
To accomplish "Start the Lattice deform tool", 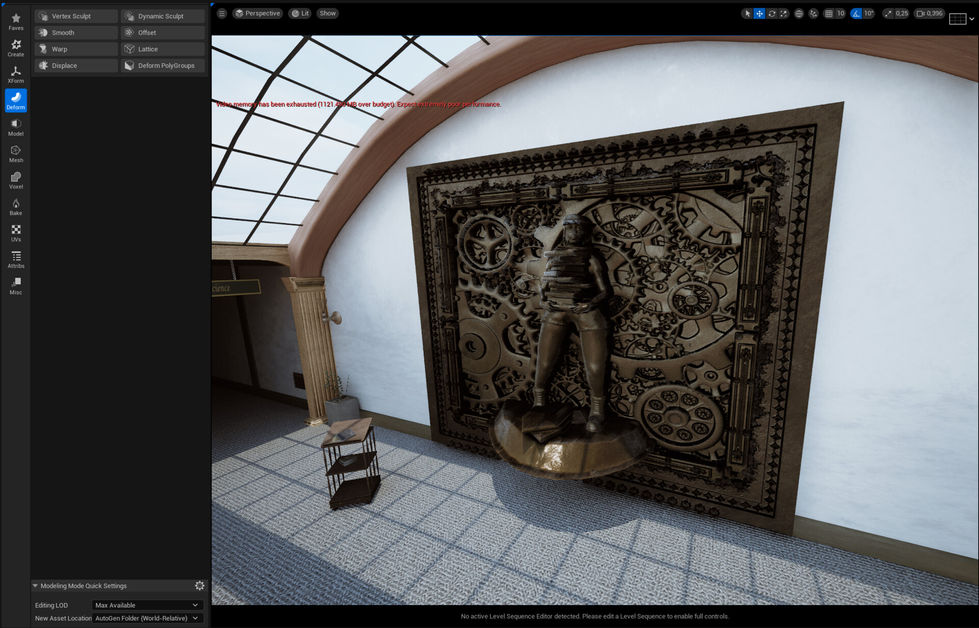I will click(163, 49).
